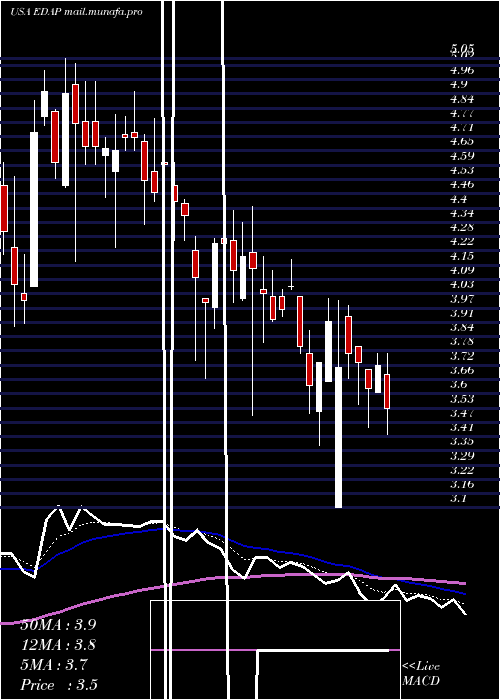Viewport: 500px width, 700px height.
Task: Click the 4.53 price axis label
Action: (x=462, y=170)
